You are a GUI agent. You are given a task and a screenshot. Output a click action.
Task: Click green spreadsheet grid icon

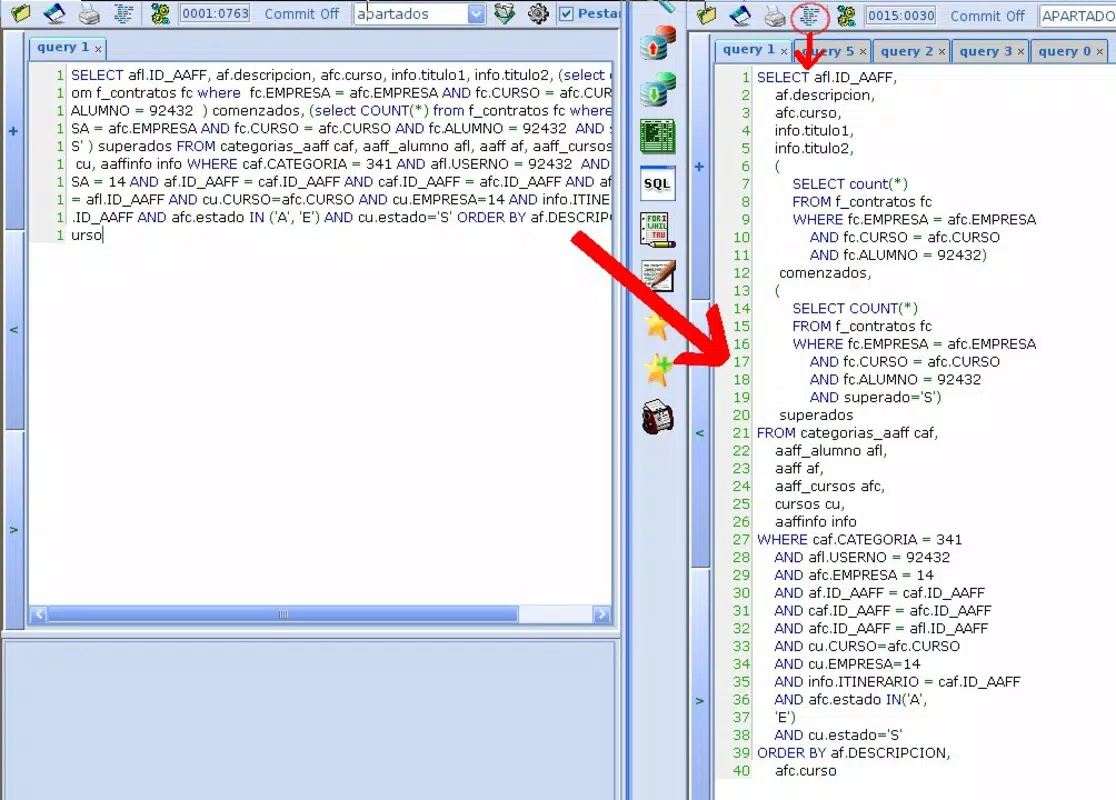658,137
